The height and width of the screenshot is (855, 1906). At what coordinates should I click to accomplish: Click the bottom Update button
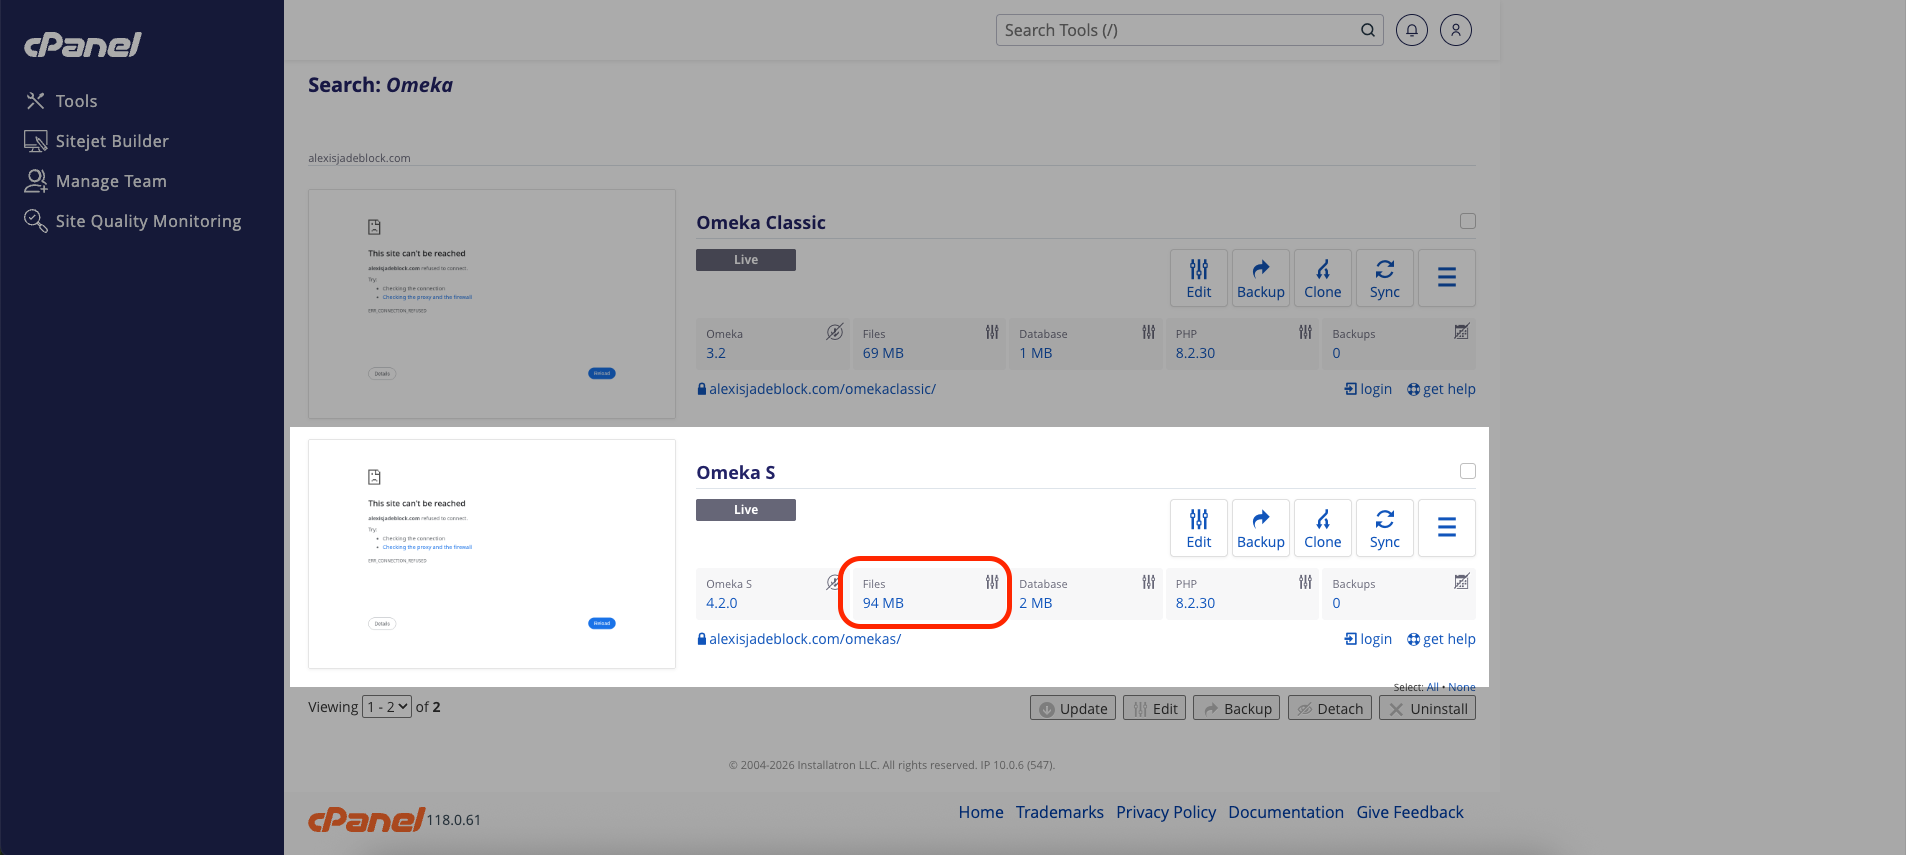[1073, 708]
